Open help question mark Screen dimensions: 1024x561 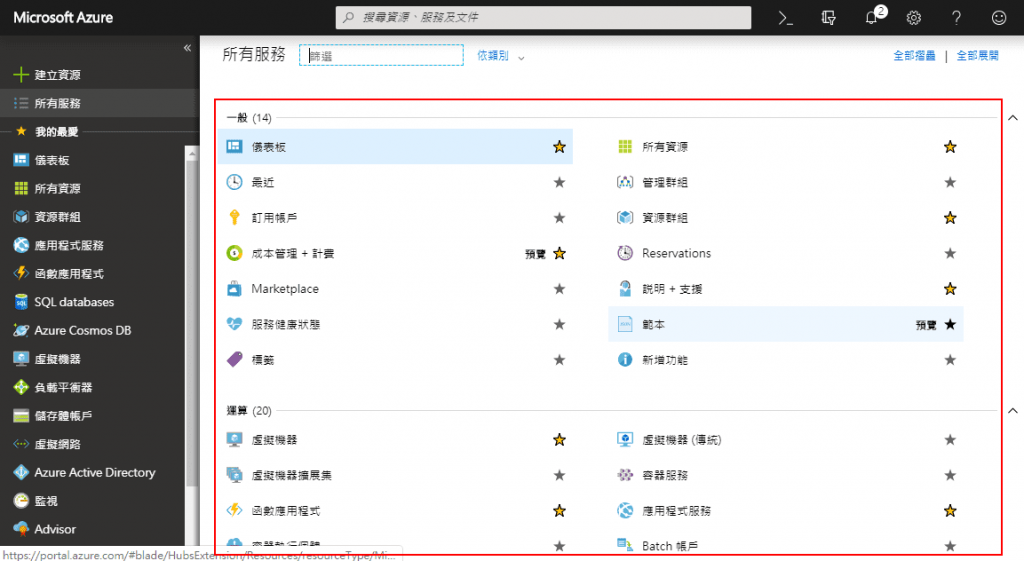tap(956, 18)
